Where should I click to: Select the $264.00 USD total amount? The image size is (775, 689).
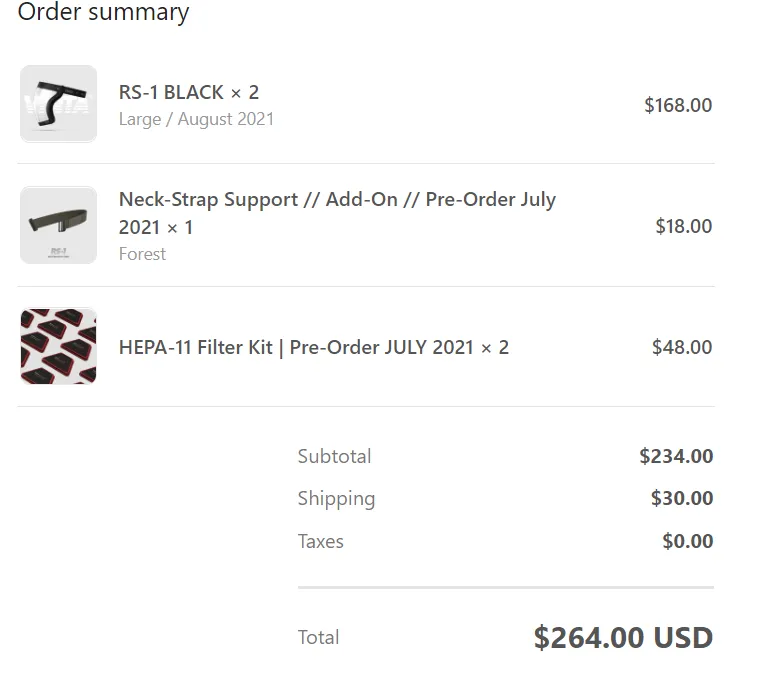[x=623, y=638]
